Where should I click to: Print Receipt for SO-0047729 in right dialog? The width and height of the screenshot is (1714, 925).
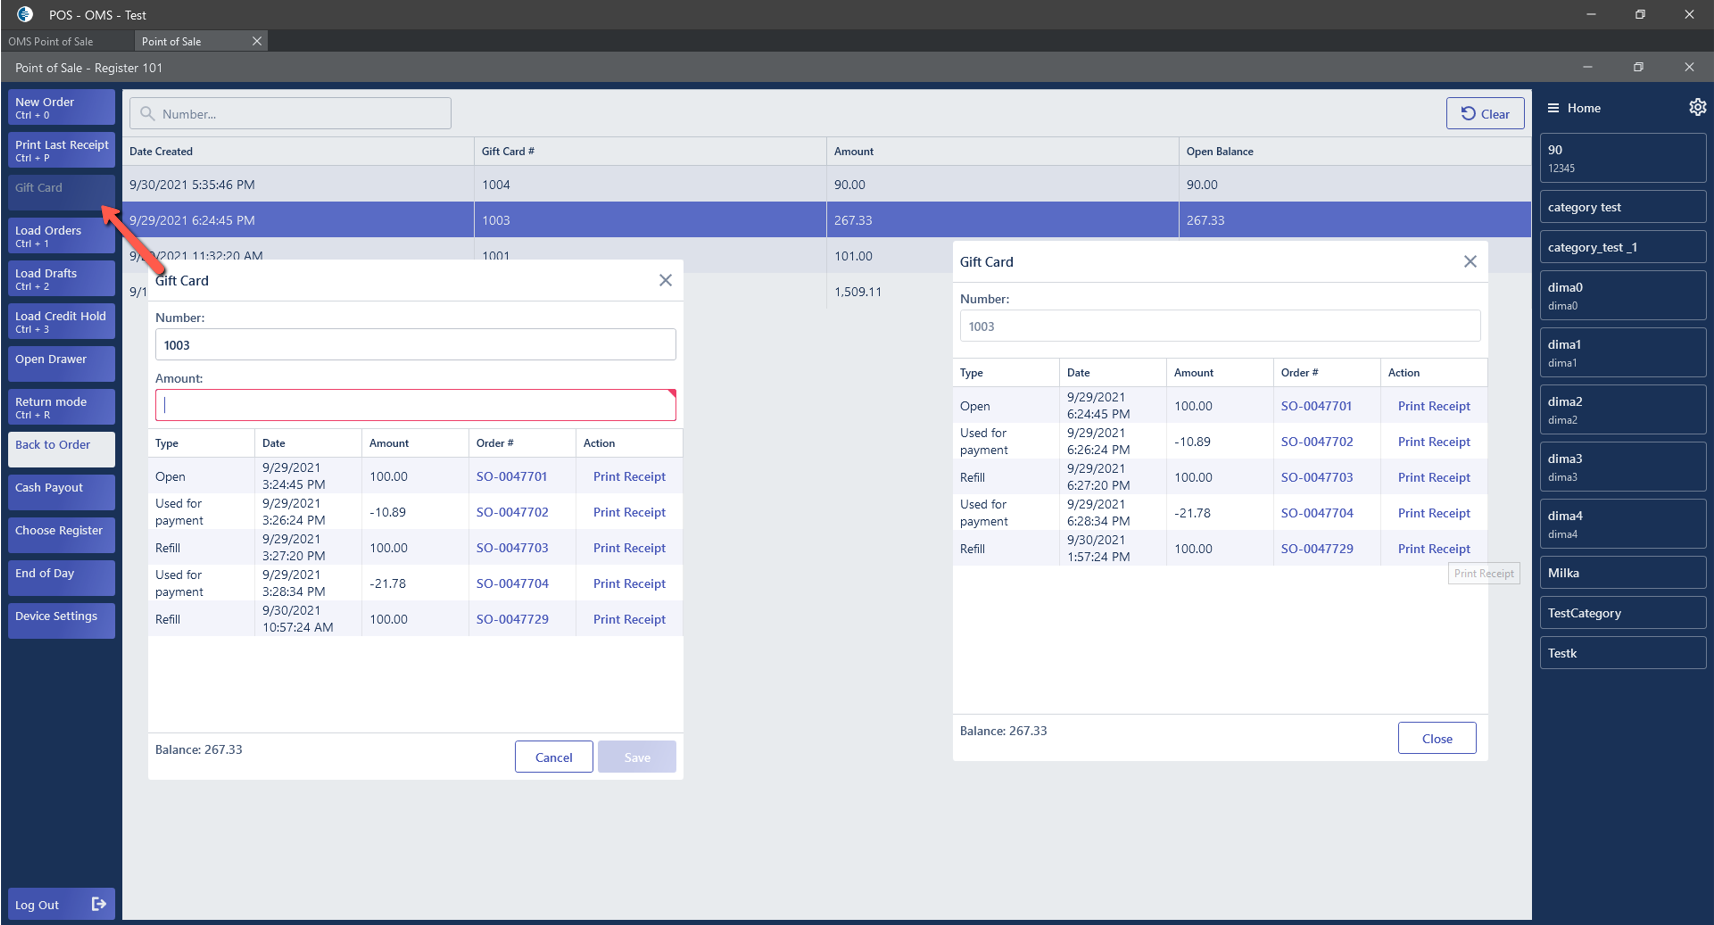[1433, 549]
